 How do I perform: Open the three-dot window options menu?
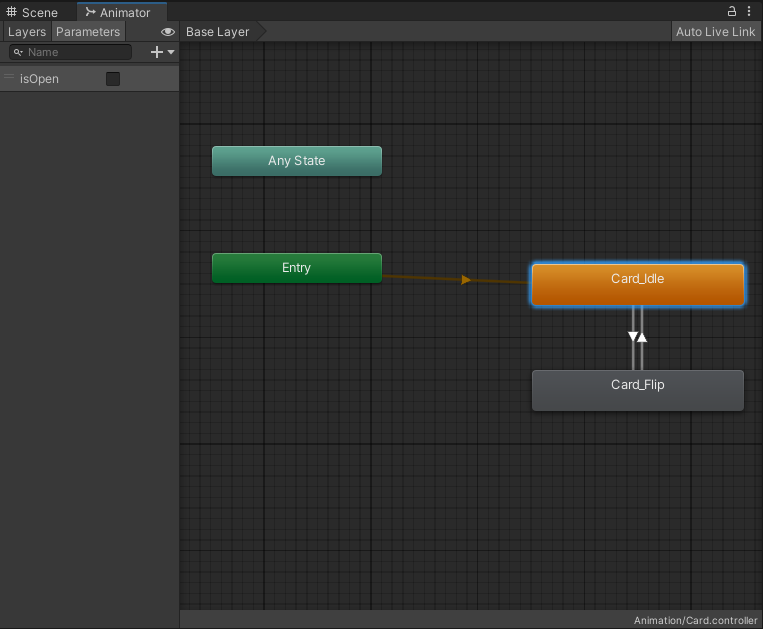coord(749,11)
